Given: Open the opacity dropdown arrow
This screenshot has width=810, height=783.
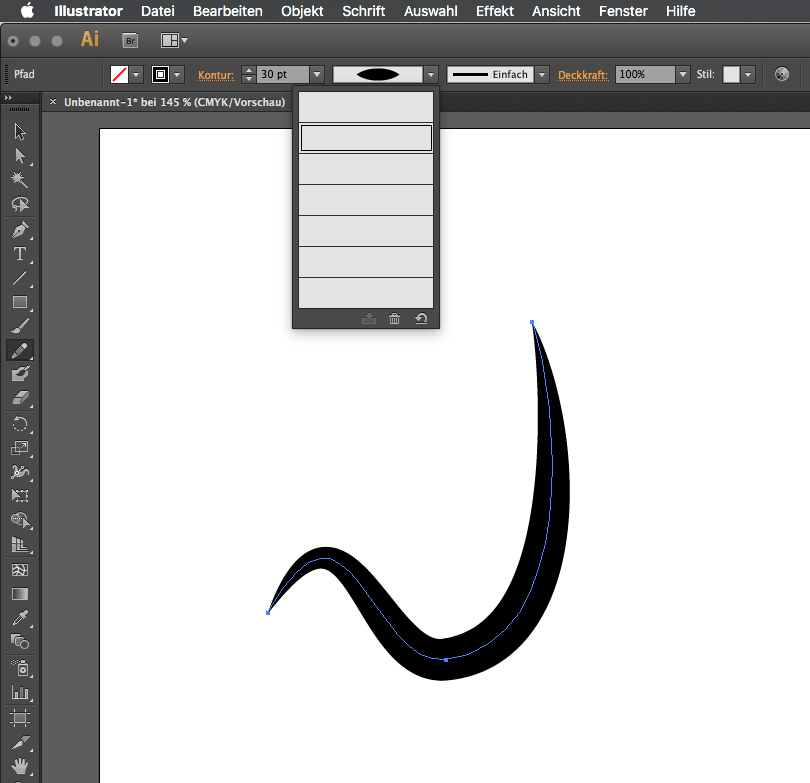Looking at the screenshot, I should pyautogui.click(x=683, y=74).
